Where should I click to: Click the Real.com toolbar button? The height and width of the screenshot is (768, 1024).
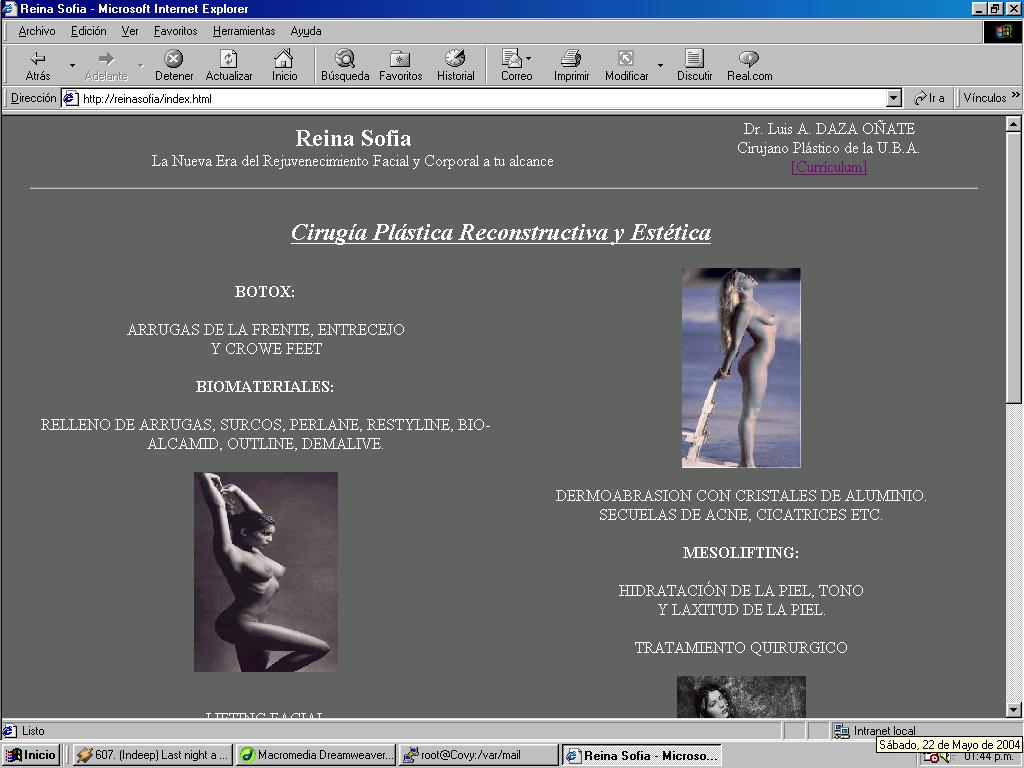(749, 66)
